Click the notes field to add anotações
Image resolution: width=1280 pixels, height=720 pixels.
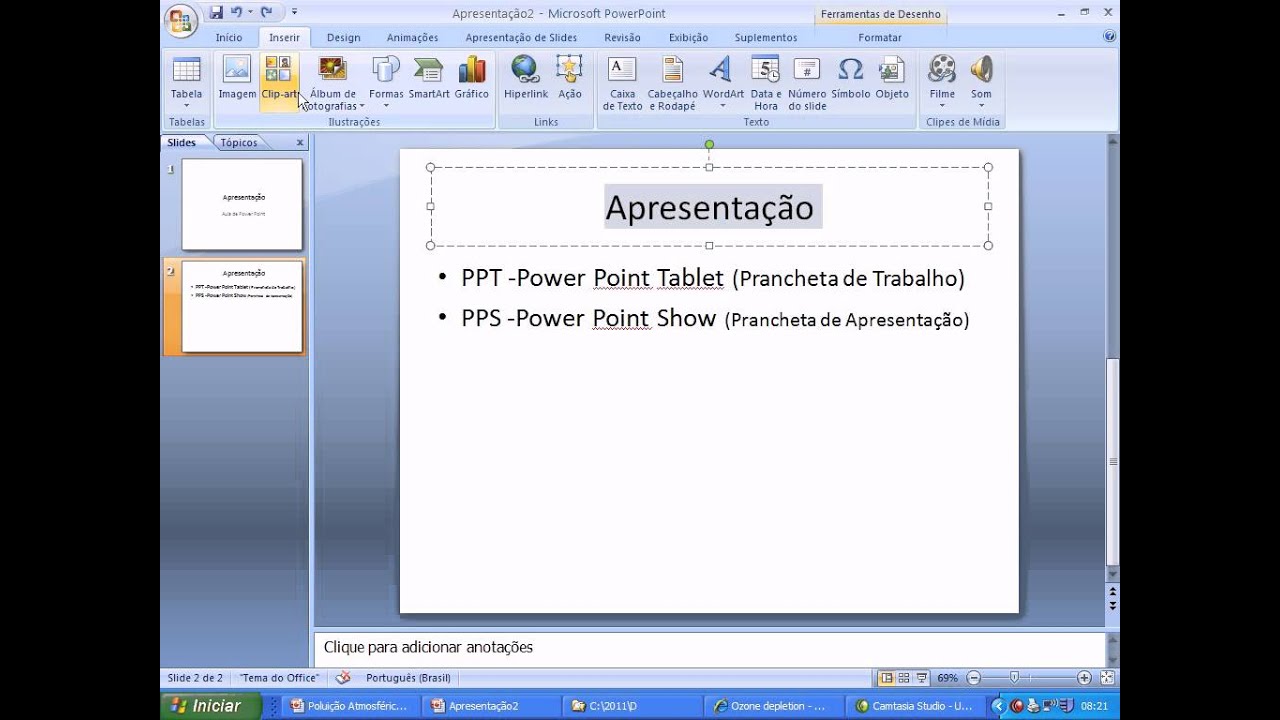point(709,647)
